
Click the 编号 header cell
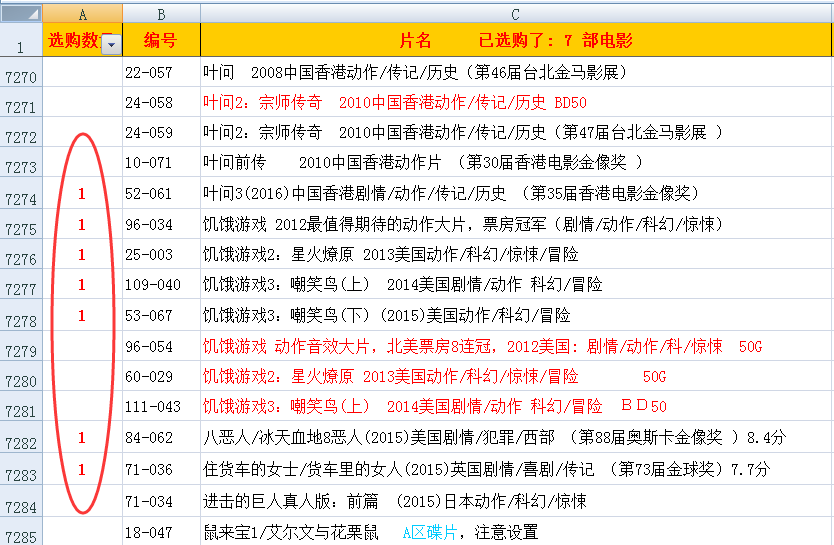pos(161,40)
